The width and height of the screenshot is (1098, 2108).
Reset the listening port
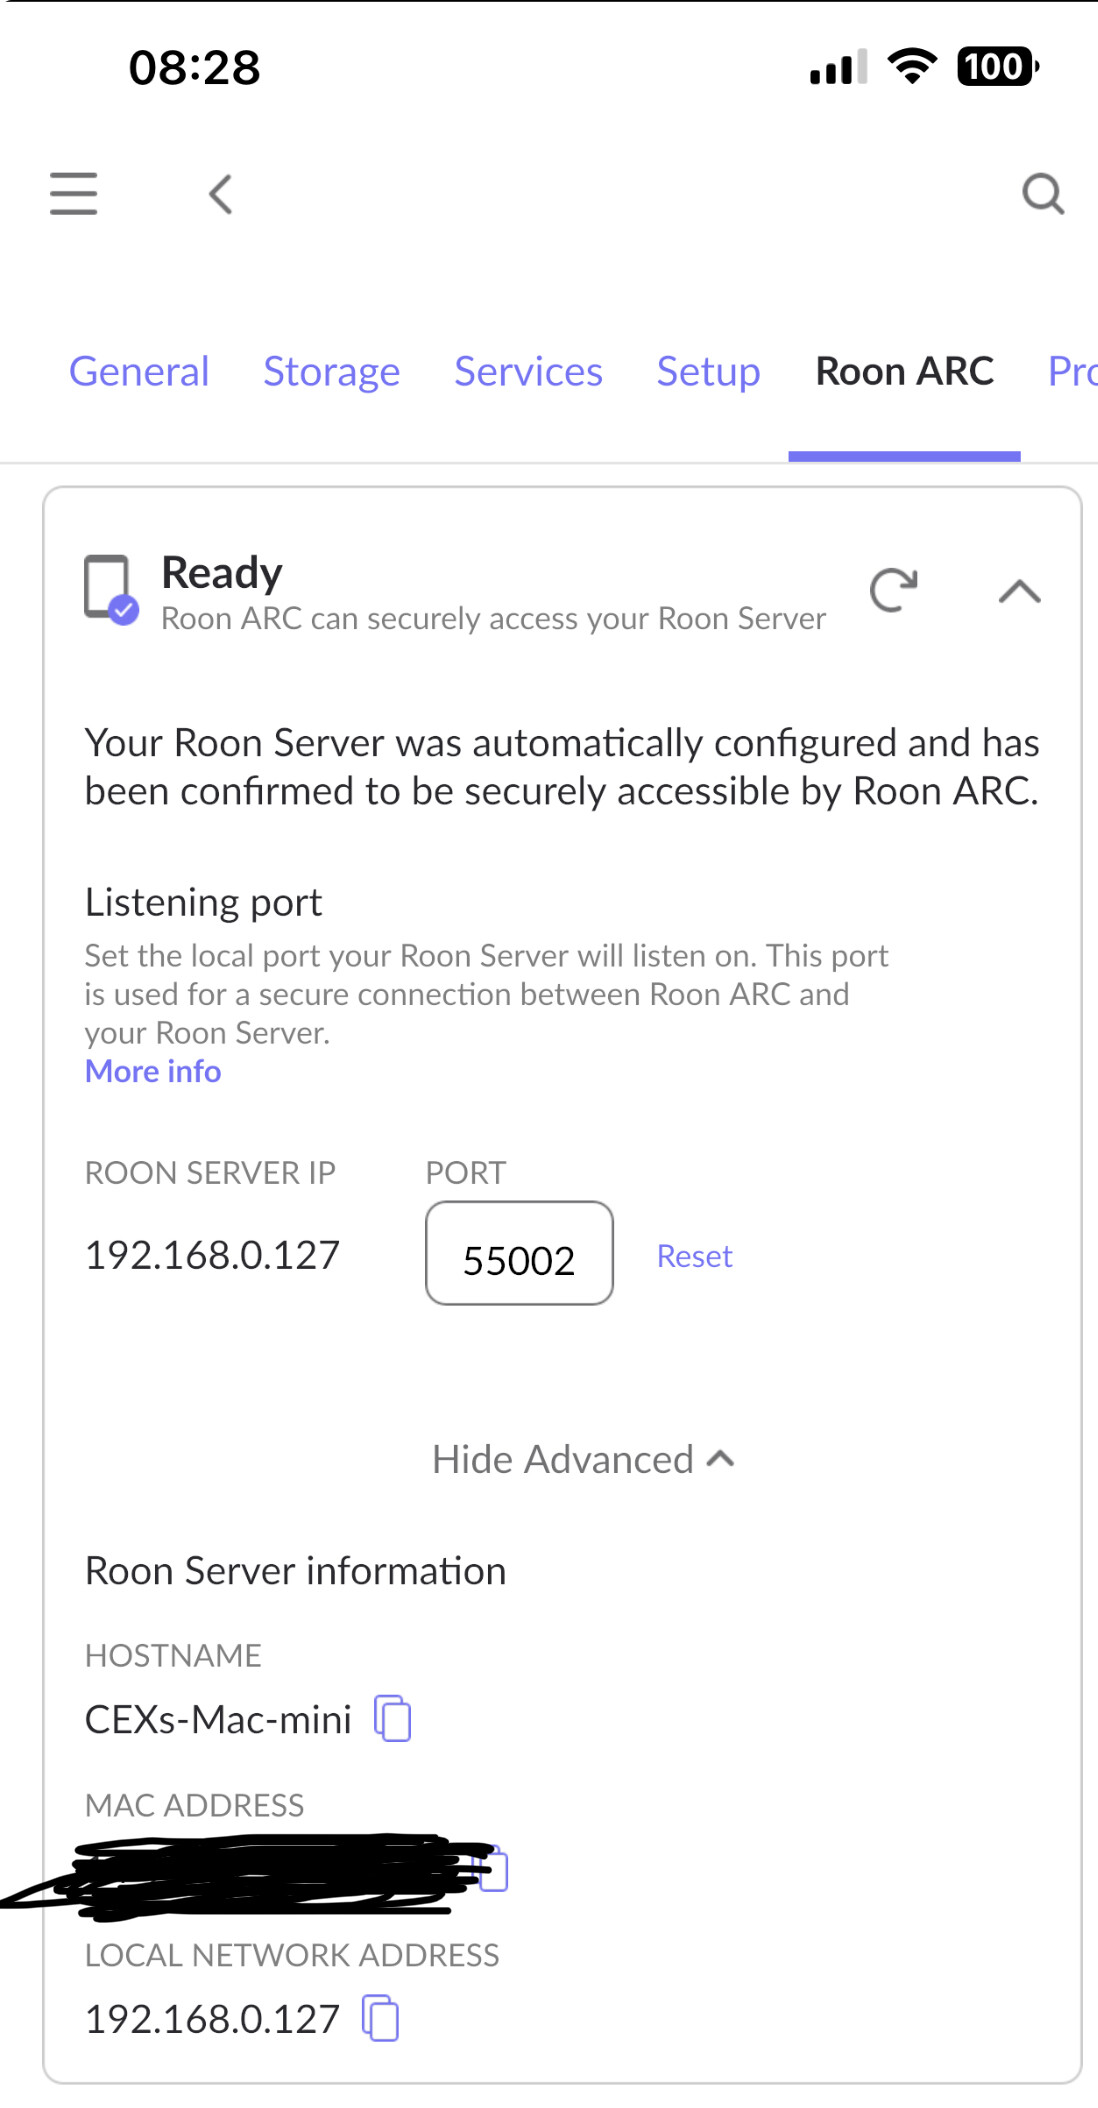coord(695,1256)
